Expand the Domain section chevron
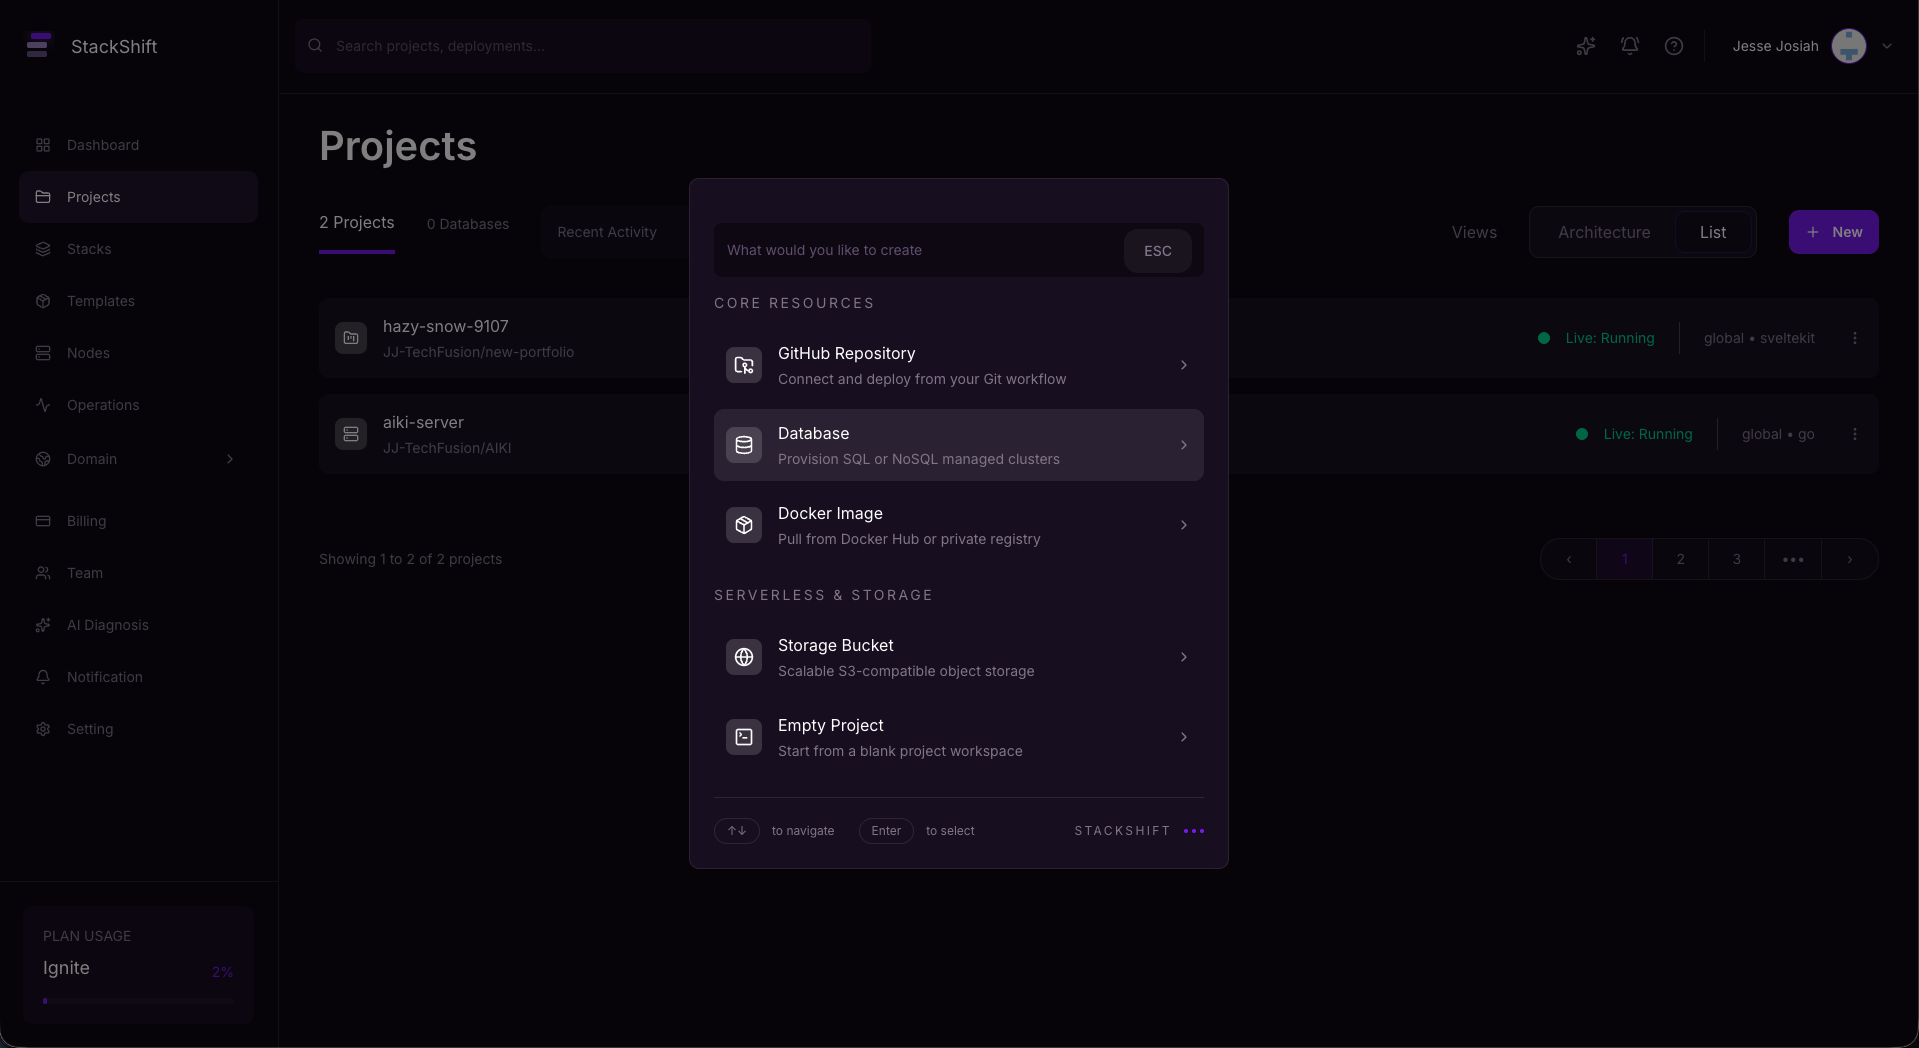1919x1048 pixels. pyautogui.click(x=230, y=459)
